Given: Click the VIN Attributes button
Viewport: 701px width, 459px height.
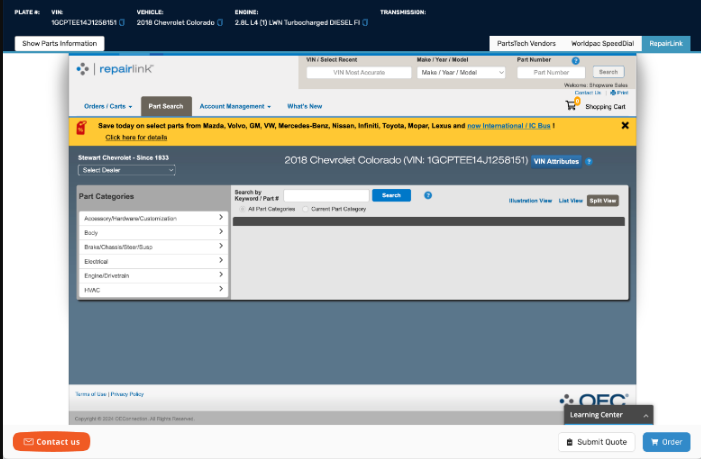Looking at the screenshot, I should pos(556,161).
